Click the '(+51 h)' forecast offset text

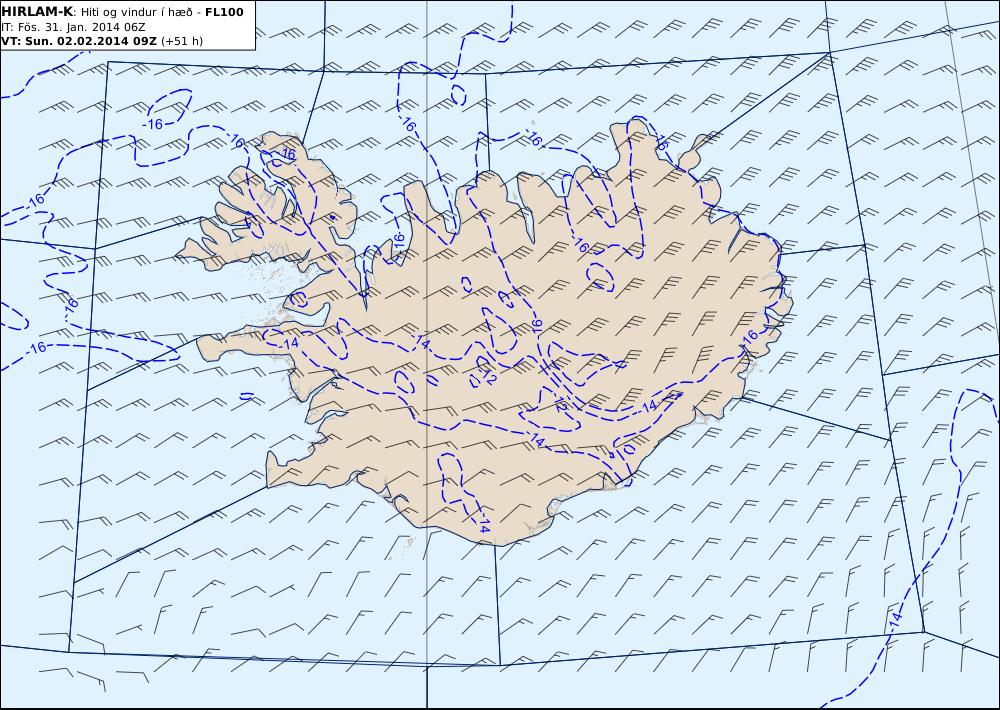[182, 41]
